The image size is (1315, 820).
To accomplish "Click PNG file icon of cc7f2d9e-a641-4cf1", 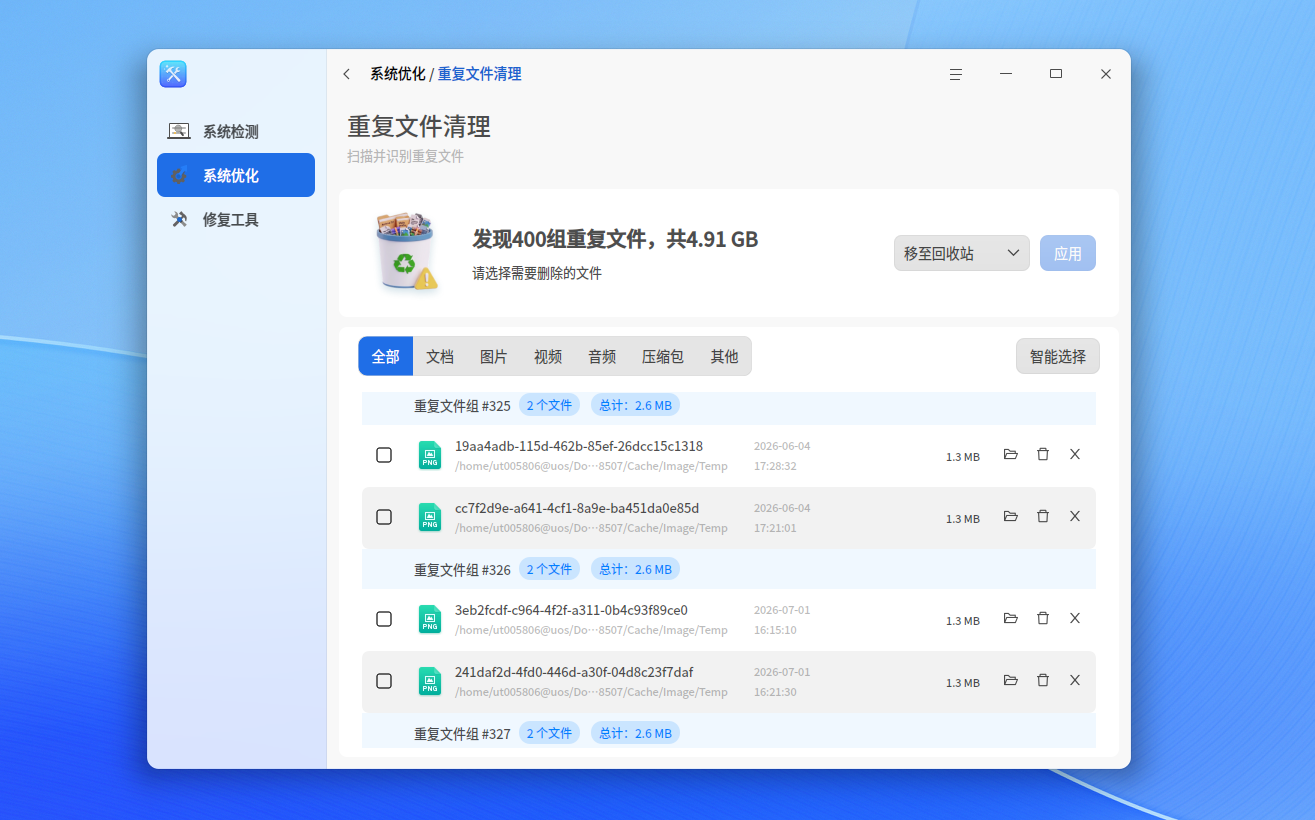I will pos(430,518).
